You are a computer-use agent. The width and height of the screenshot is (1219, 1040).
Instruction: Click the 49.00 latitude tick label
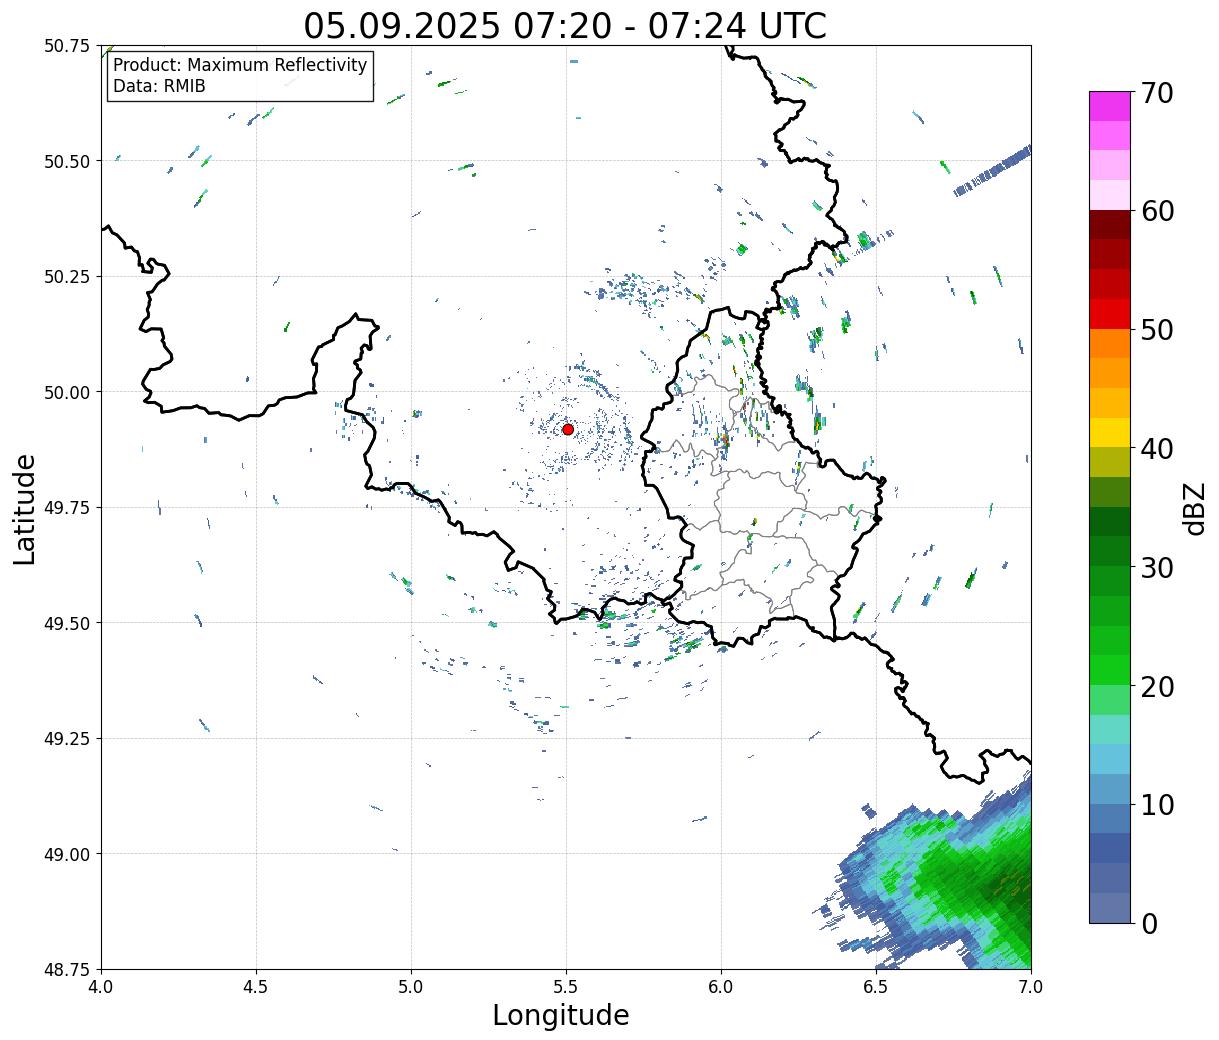[x=67, y=854]
